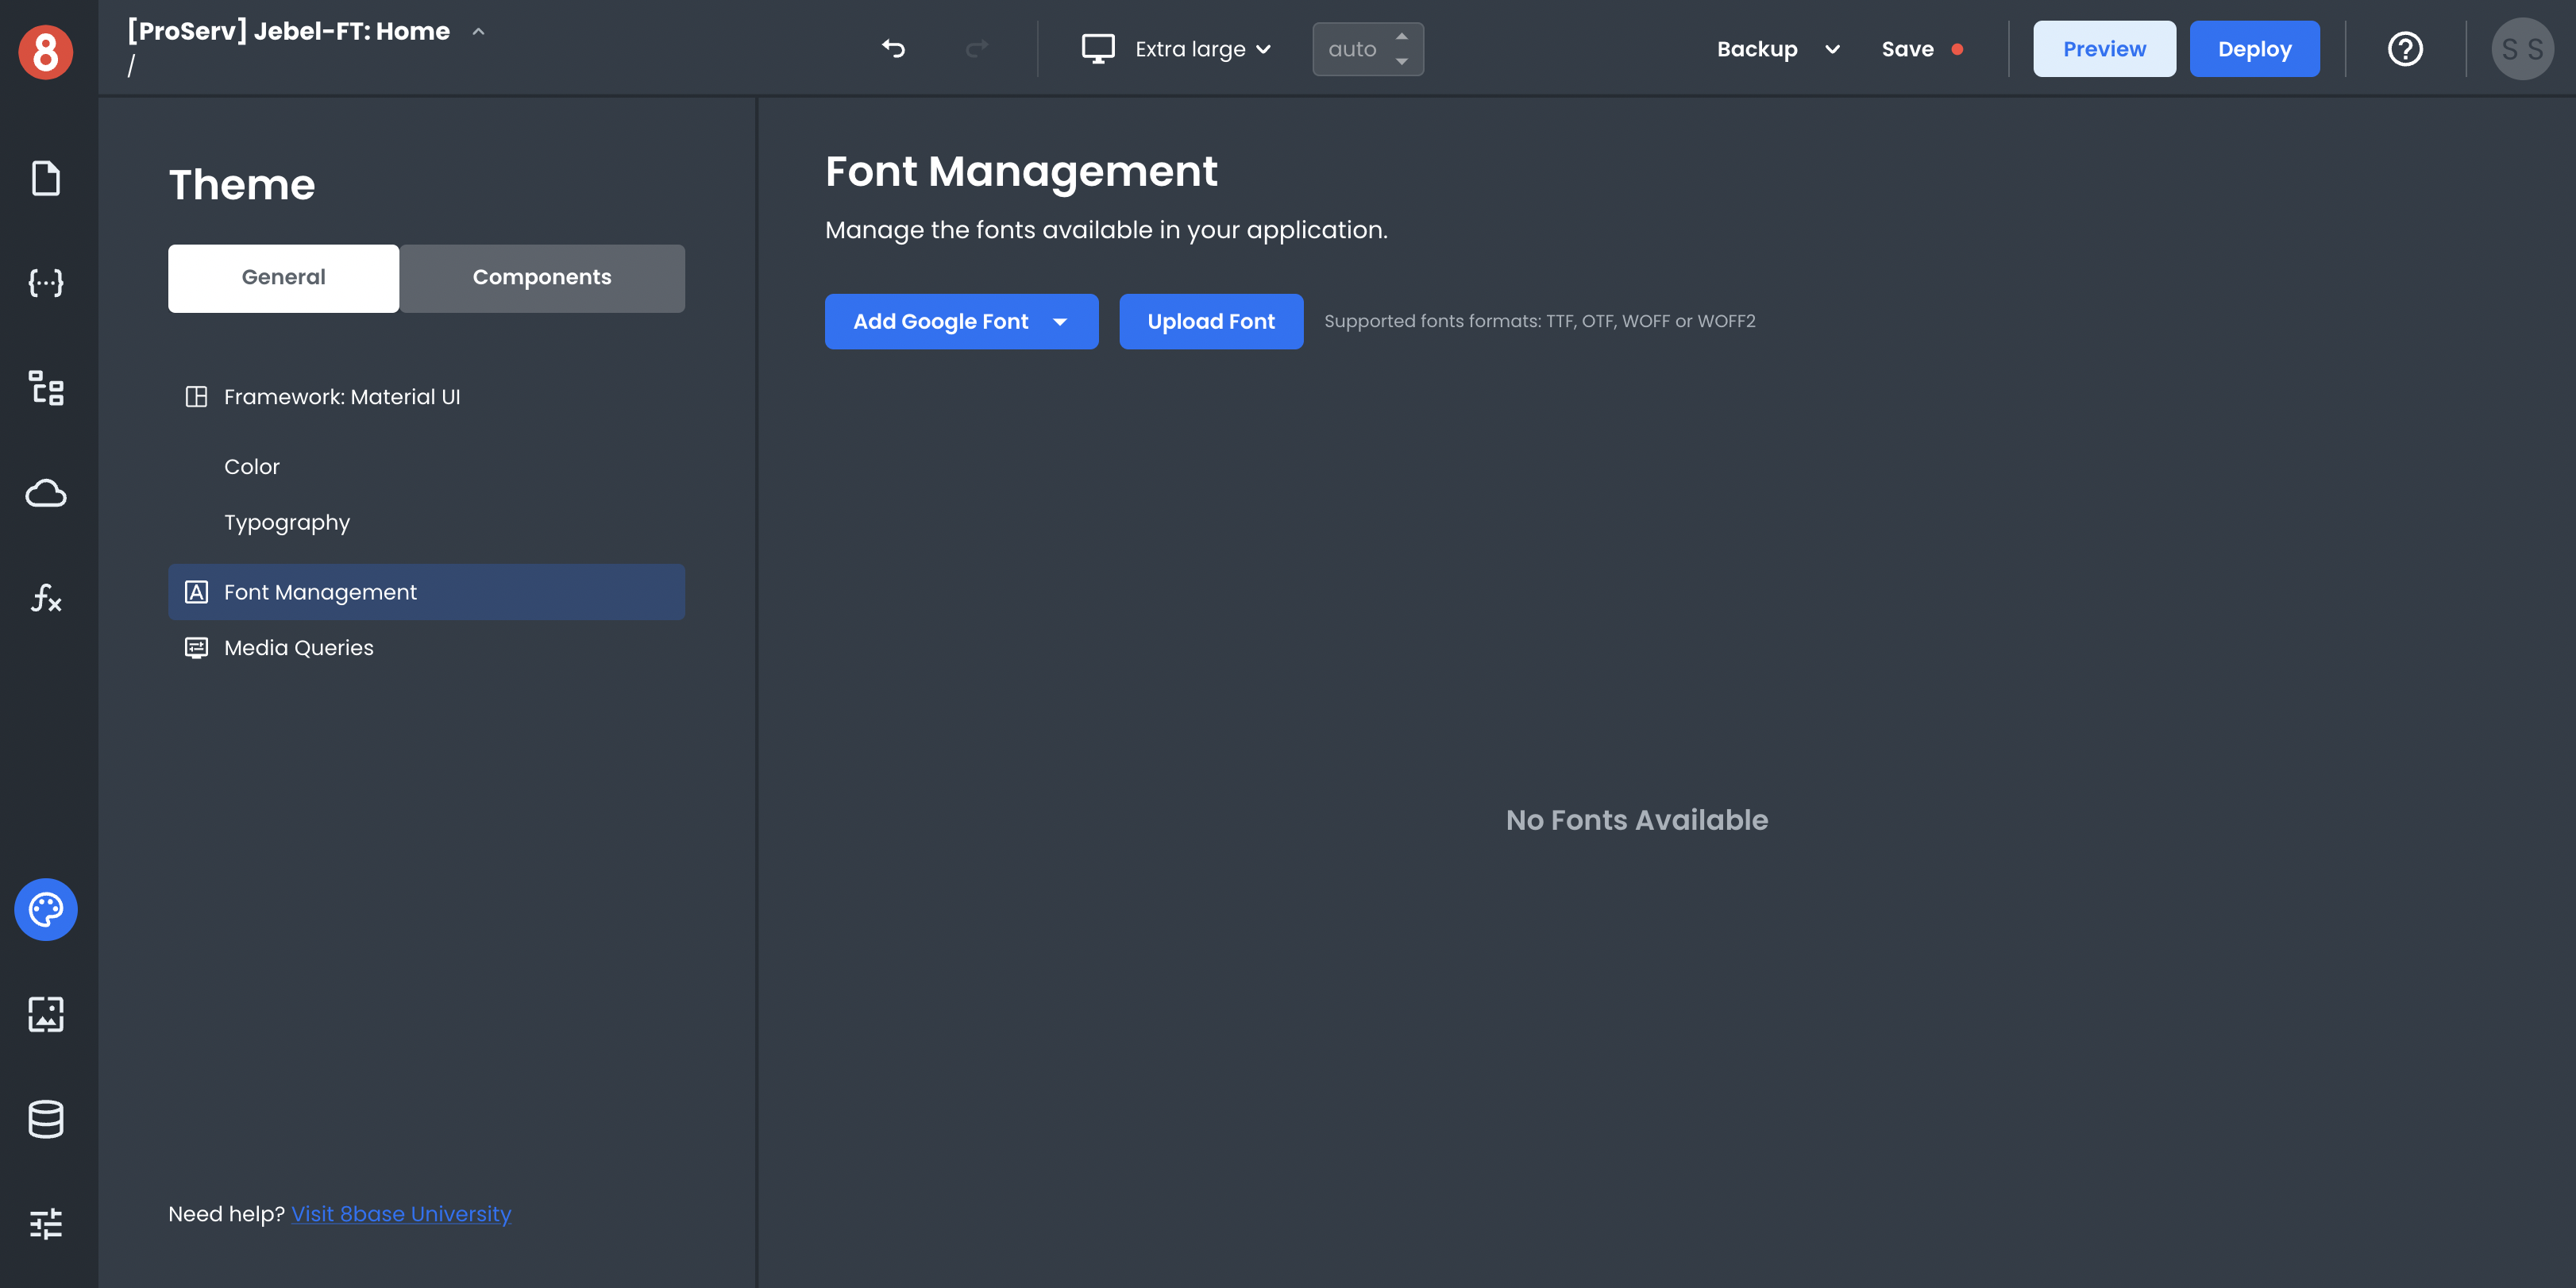Screen dimensions: 2576x1288
Task: Click the help question mark icon
Action: [2405, 49]
